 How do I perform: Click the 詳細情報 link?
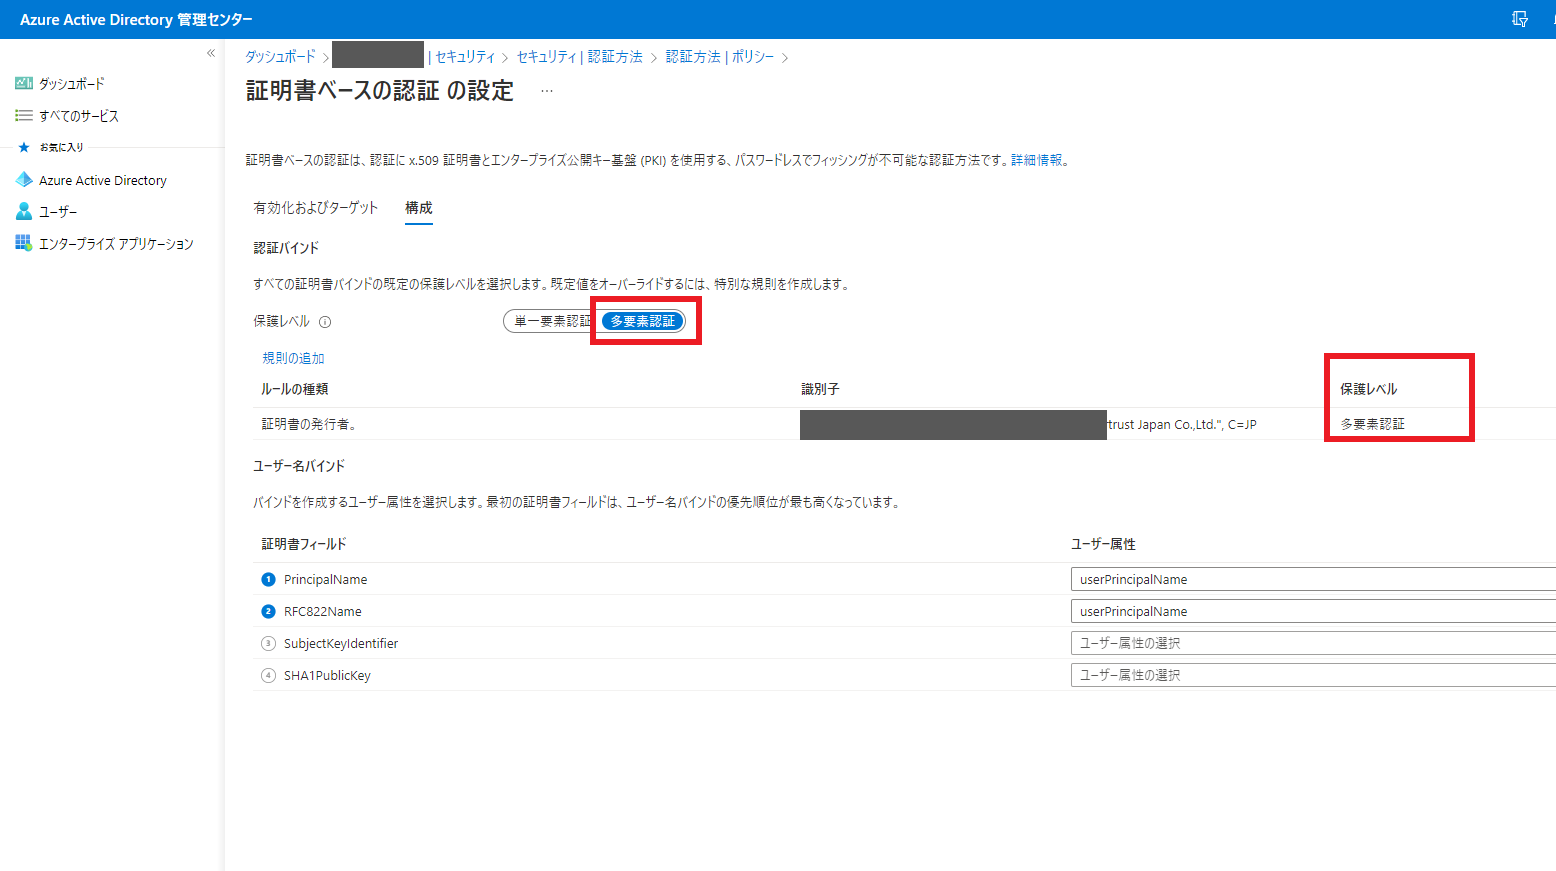(x=1037, y=159)
